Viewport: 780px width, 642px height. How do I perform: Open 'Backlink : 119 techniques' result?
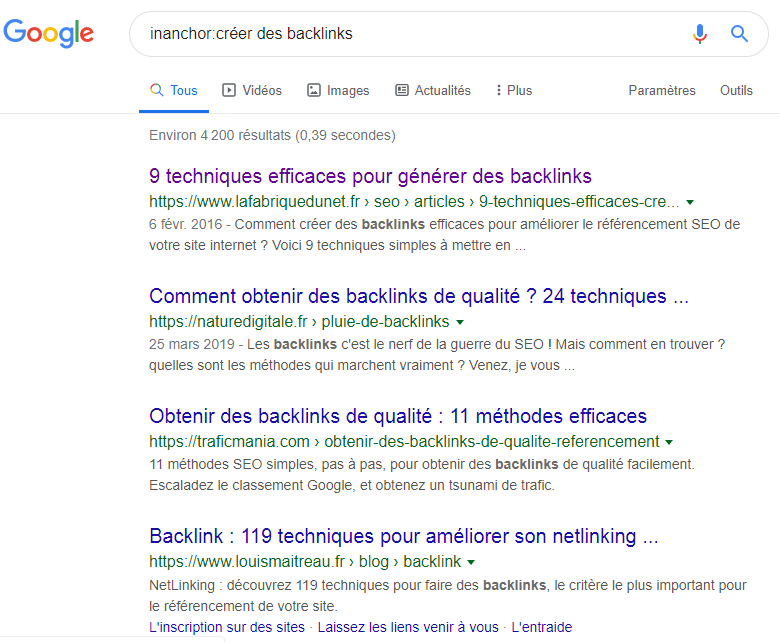coord(403,536)
